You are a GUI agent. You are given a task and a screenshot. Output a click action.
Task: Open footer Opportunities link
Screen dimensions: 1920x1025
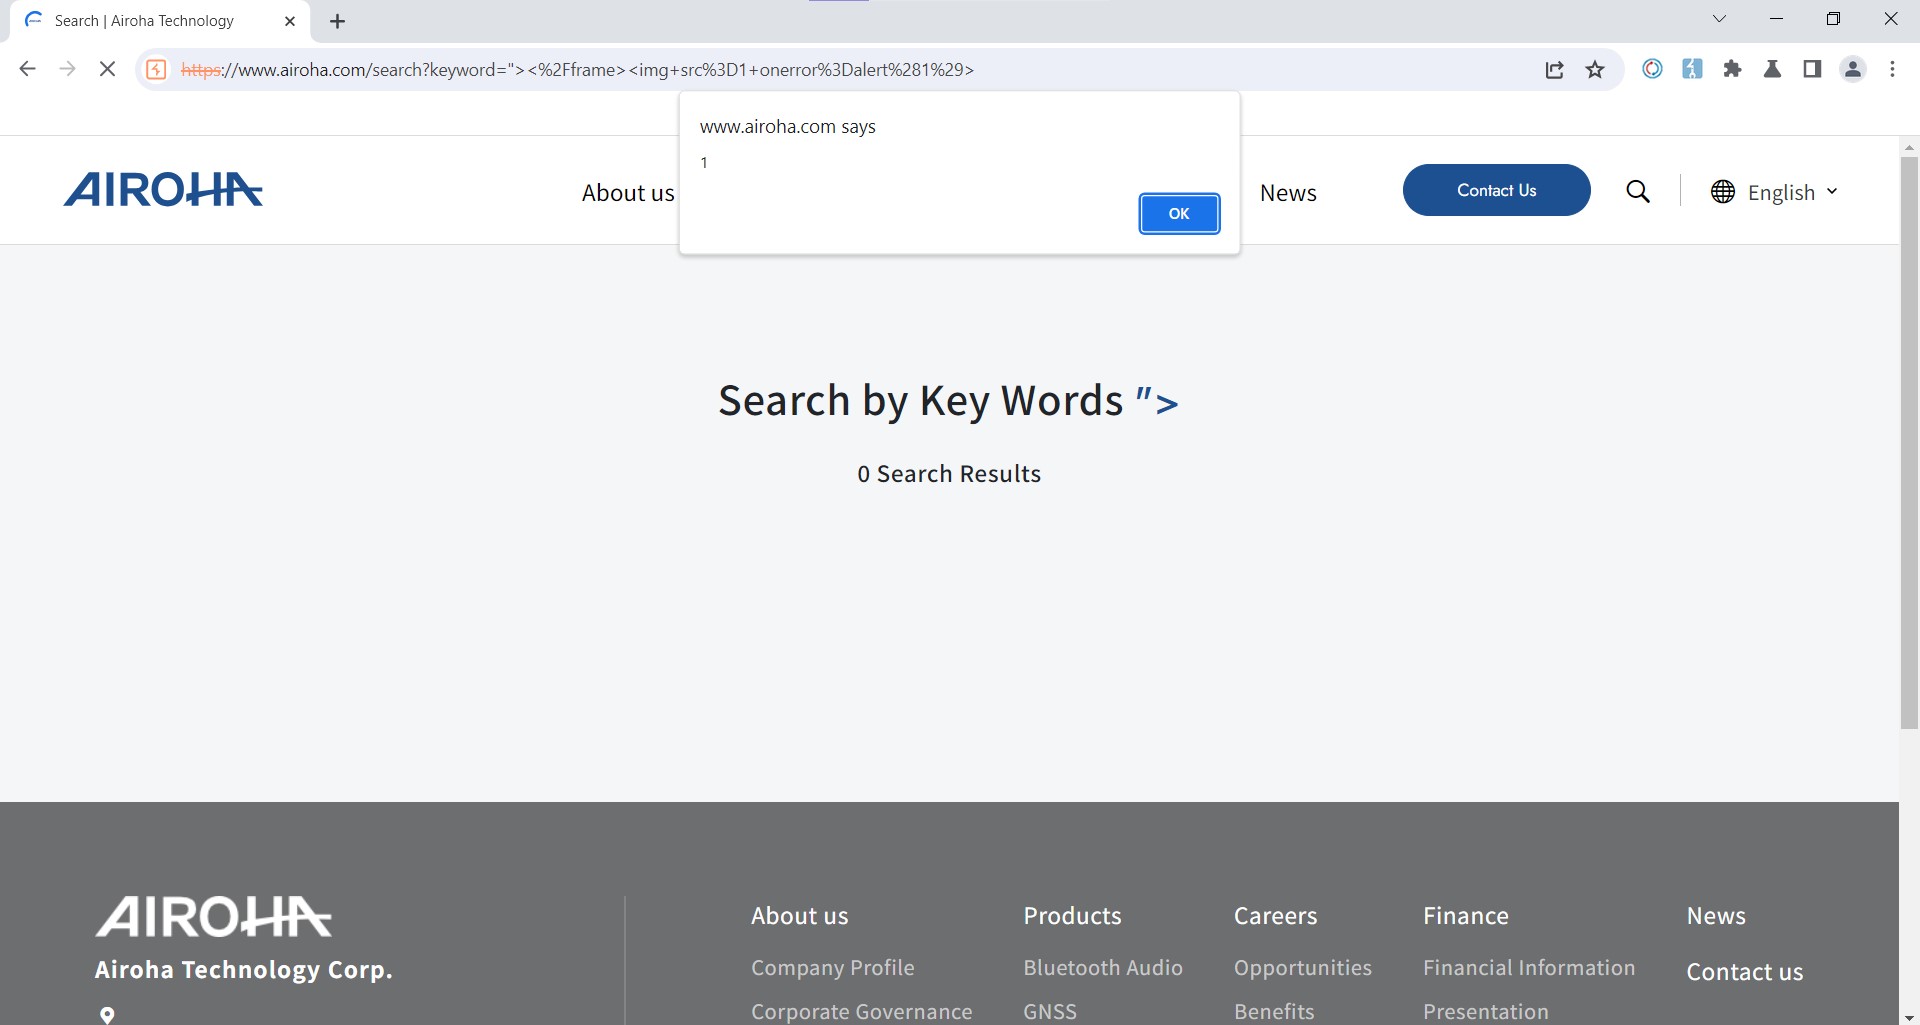pos(1302,968)
